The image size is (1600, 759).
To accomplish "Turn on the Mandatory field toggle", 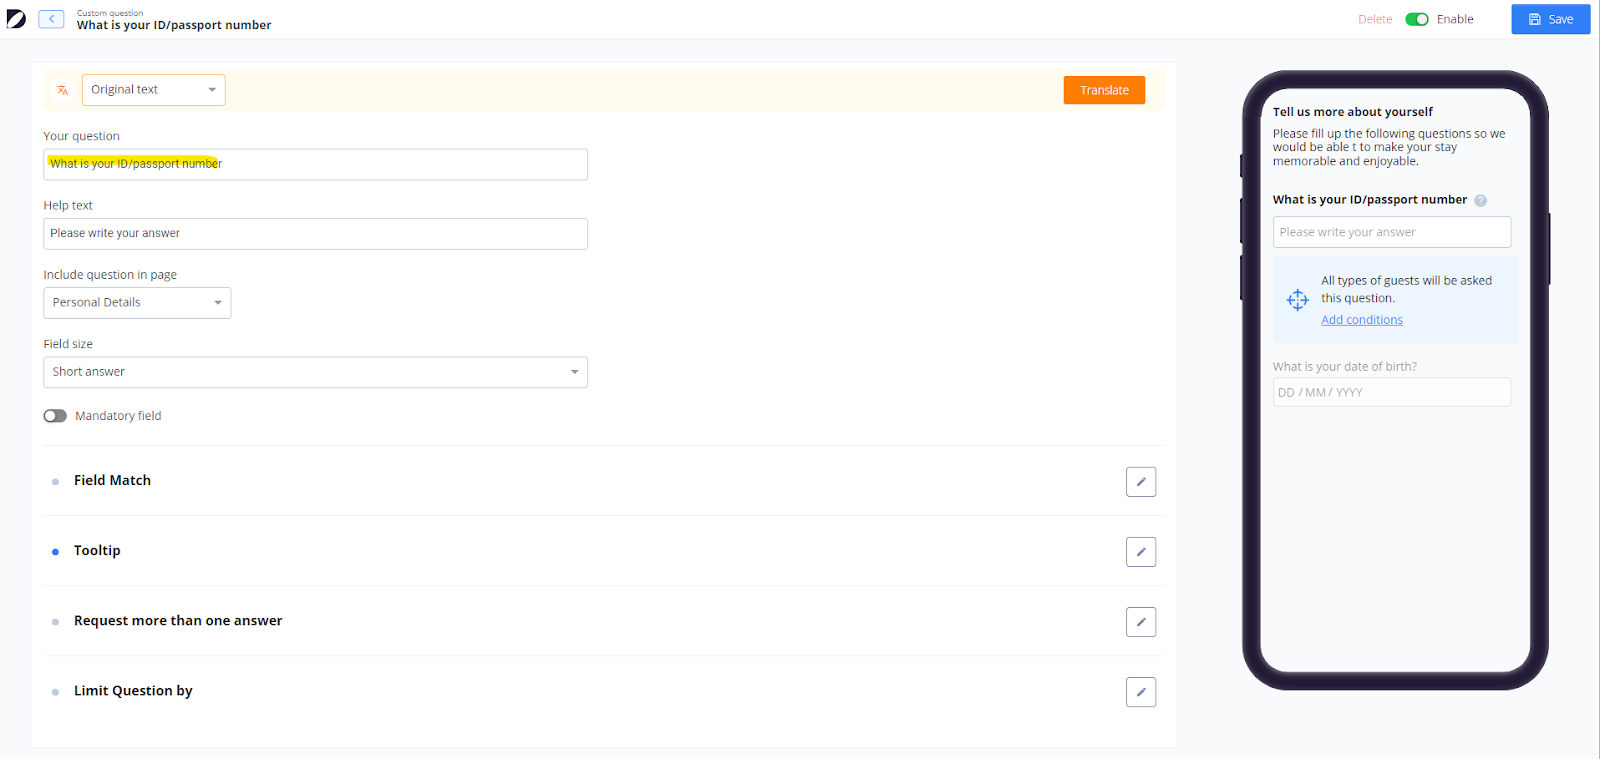I will [55, 416].
